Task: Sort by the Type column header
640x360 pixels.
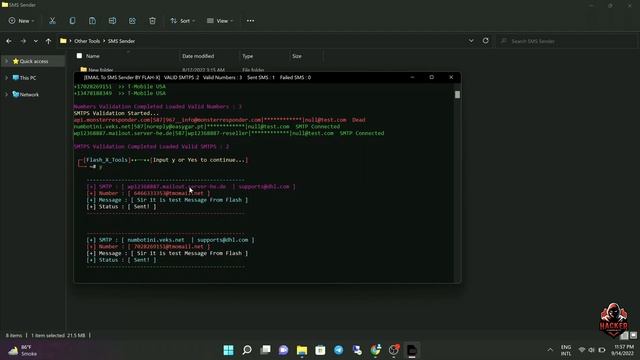Action: (247, 56)
